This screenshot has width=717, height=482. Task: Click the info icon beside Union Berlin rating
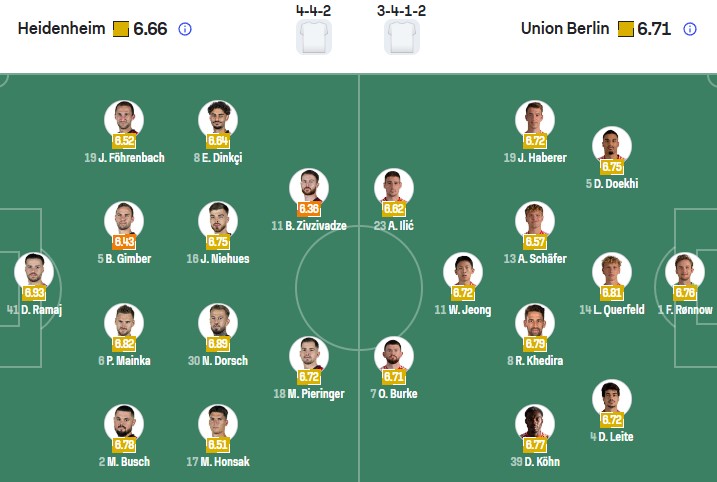pyautogui.click(x=689, y=29)
